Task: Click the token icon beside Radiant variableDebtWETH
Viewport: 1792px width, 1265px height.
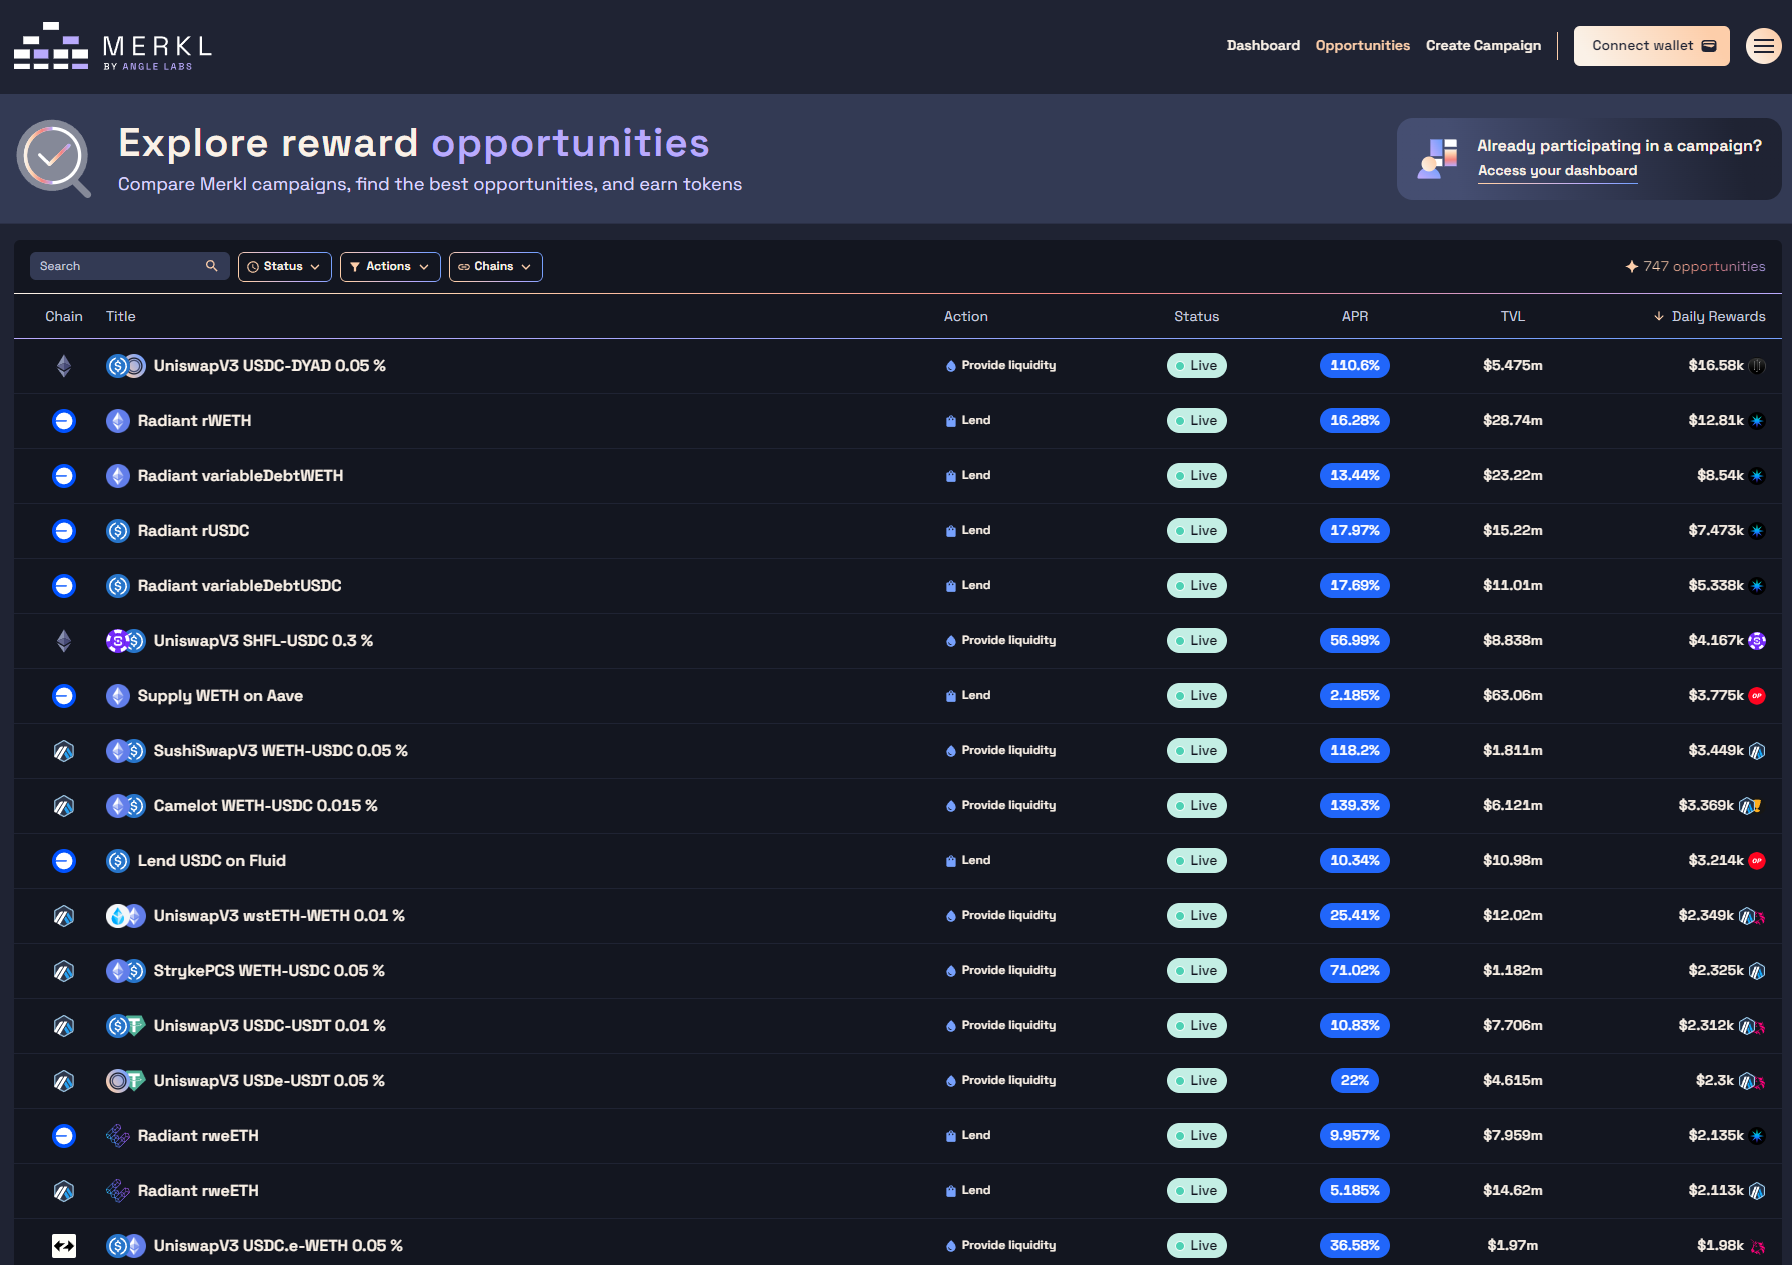Action: click(x=118, y=476)
